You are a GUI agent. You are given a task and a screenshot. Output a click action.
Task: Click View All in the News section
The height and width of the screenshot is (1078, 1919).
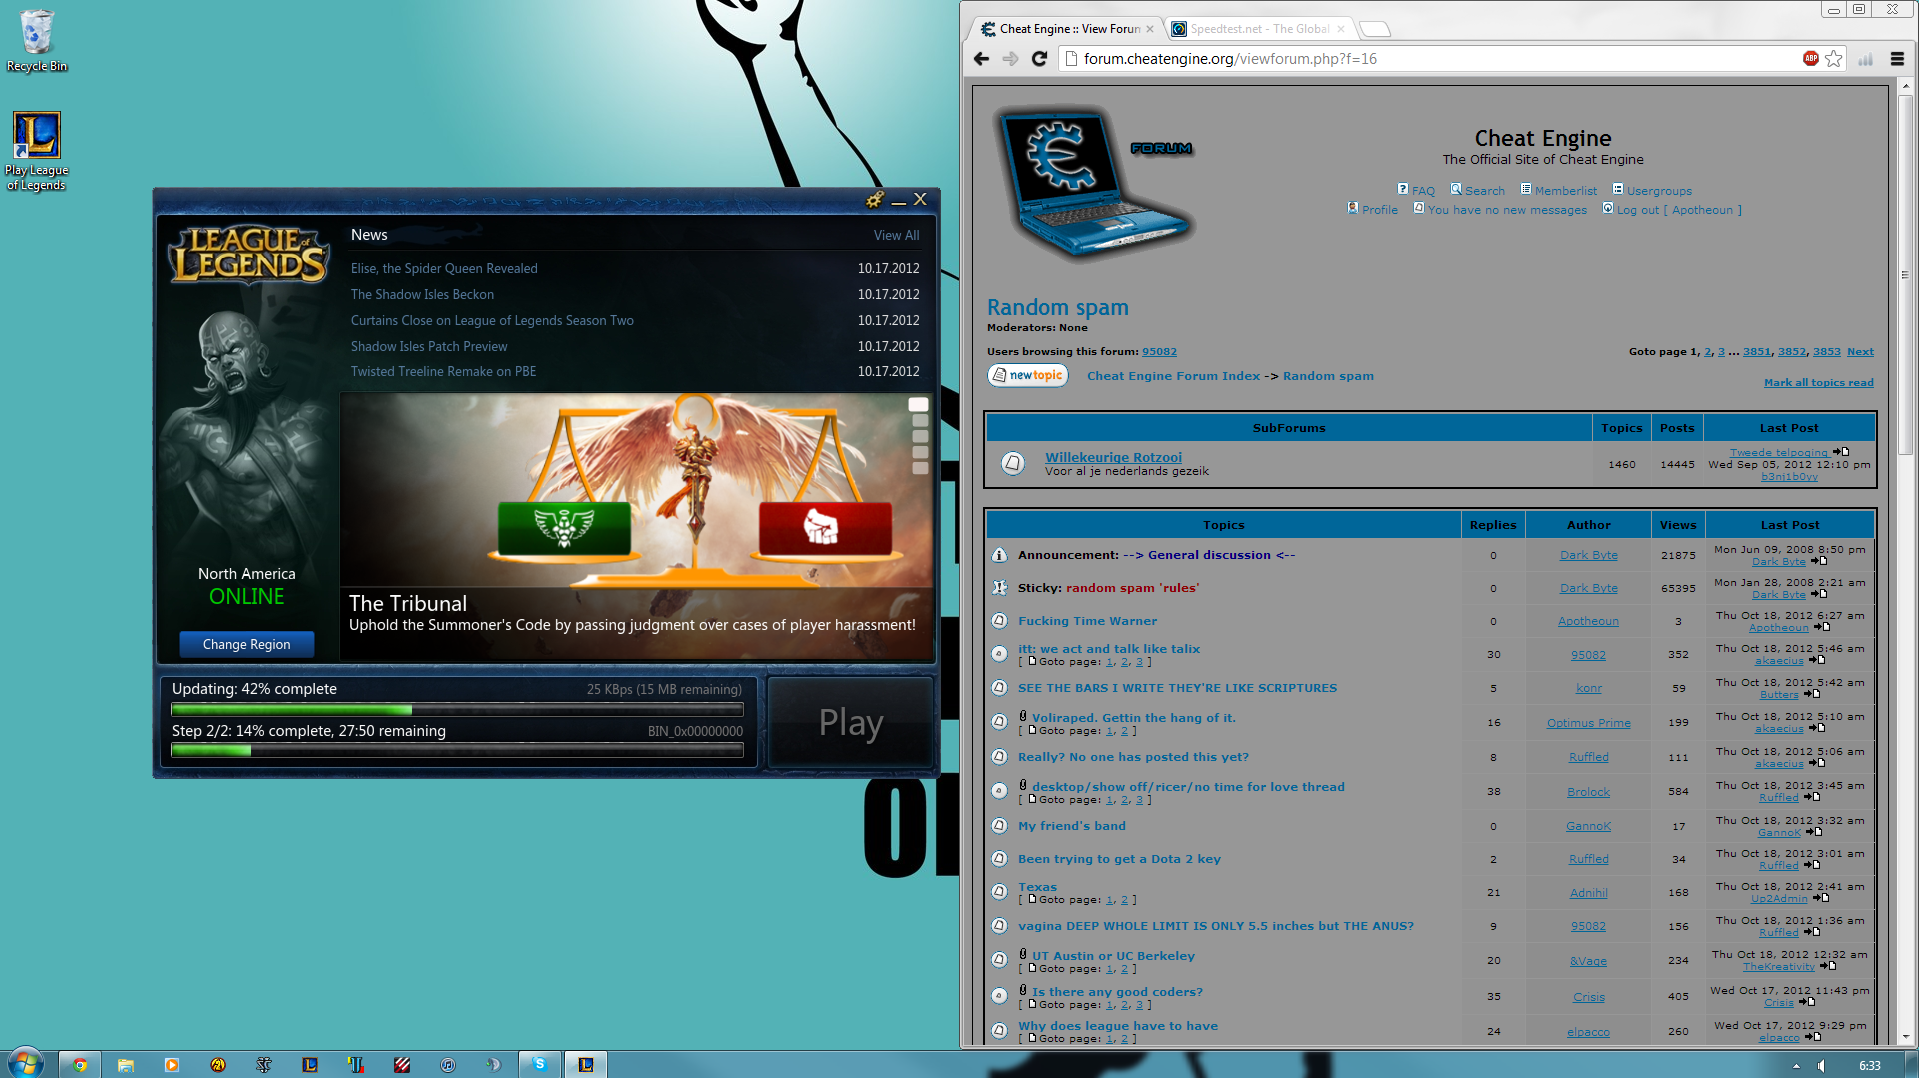coord(896,235)
